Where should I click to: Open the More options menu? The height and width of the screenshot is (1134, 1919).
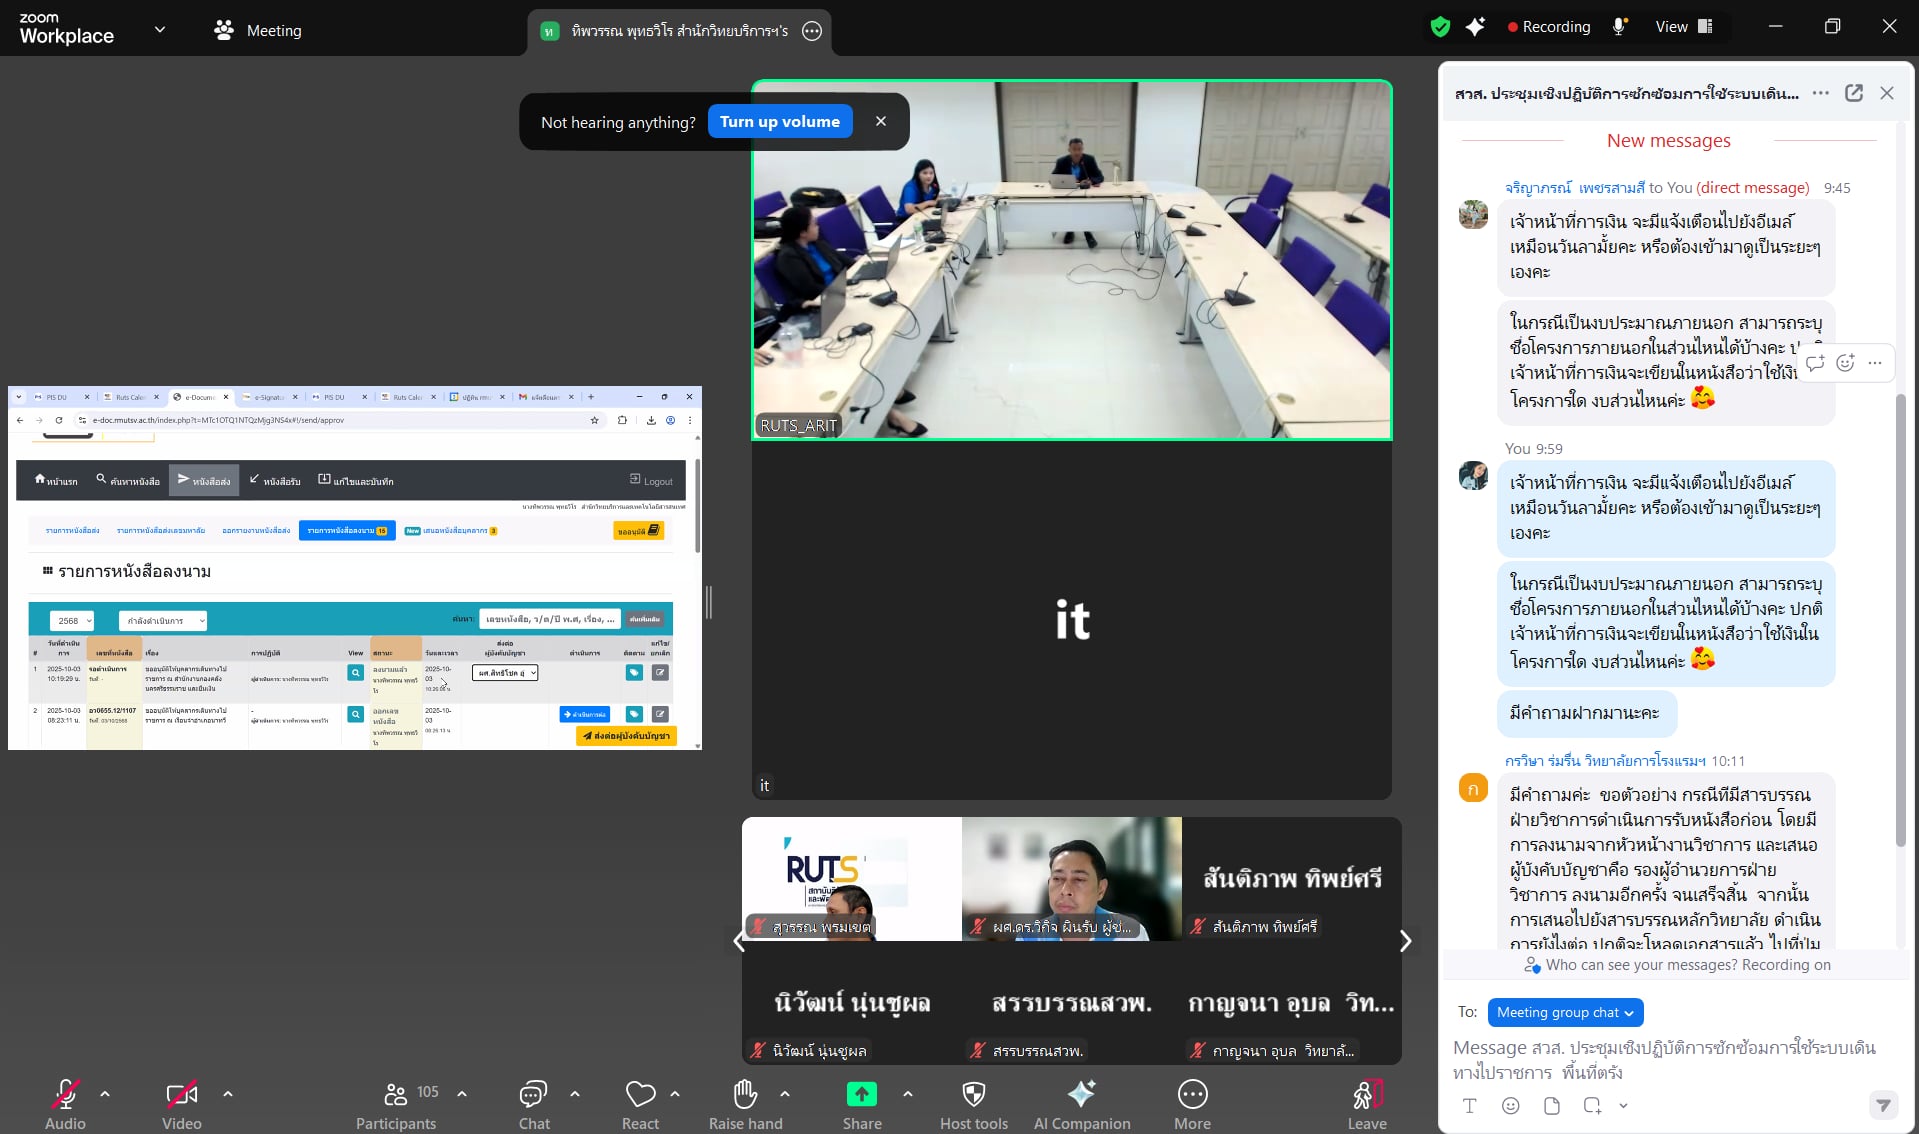pyautogui.click(x=1192, y=1095)
